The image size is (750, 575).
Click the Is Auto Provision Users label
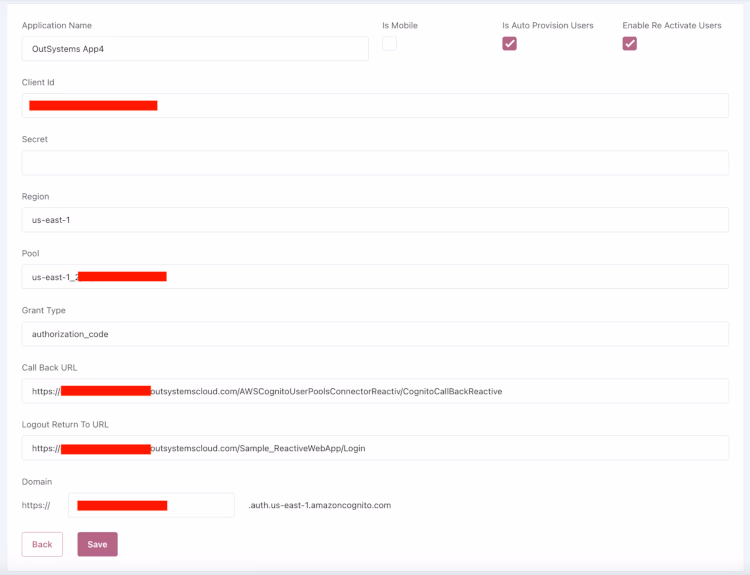click(548, 25)
